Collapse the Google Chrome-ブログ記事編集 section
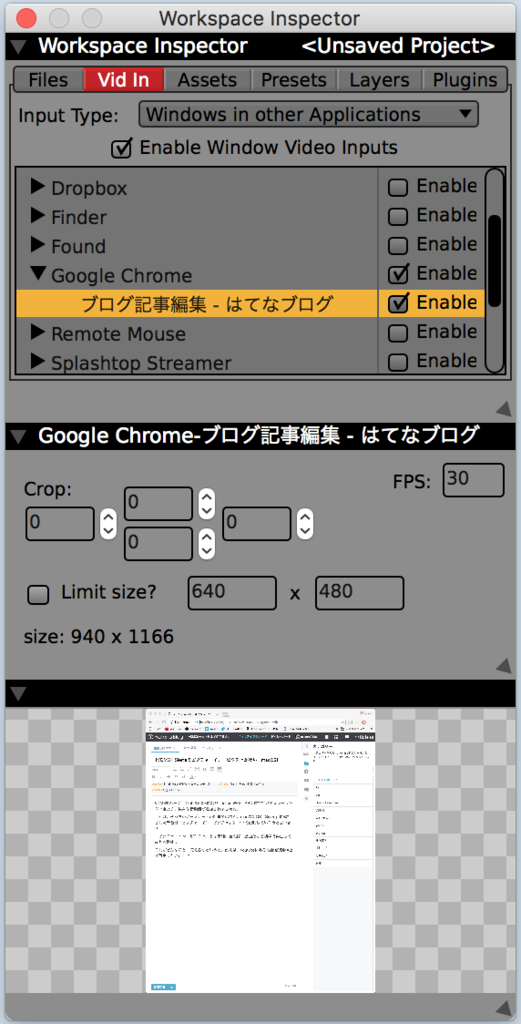Image resolution: width=521 pixels, height=1024 pixels. click(x=18, y=436)
